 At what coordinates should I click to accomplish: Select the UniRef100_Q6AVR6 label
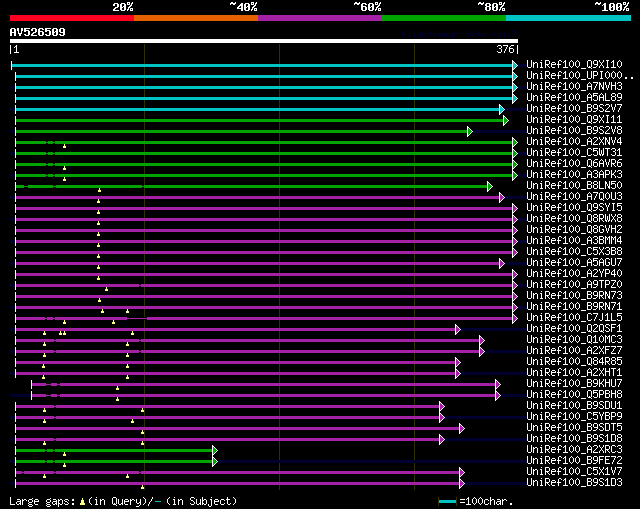[x=574, y=164]
